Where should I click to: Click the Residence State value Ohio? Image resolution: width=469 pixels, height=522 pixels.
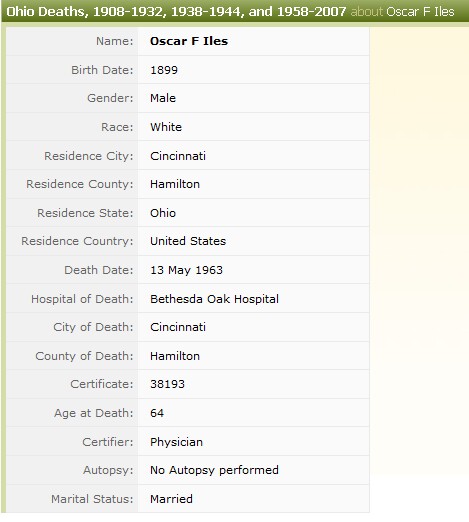(x=163, y=213)
